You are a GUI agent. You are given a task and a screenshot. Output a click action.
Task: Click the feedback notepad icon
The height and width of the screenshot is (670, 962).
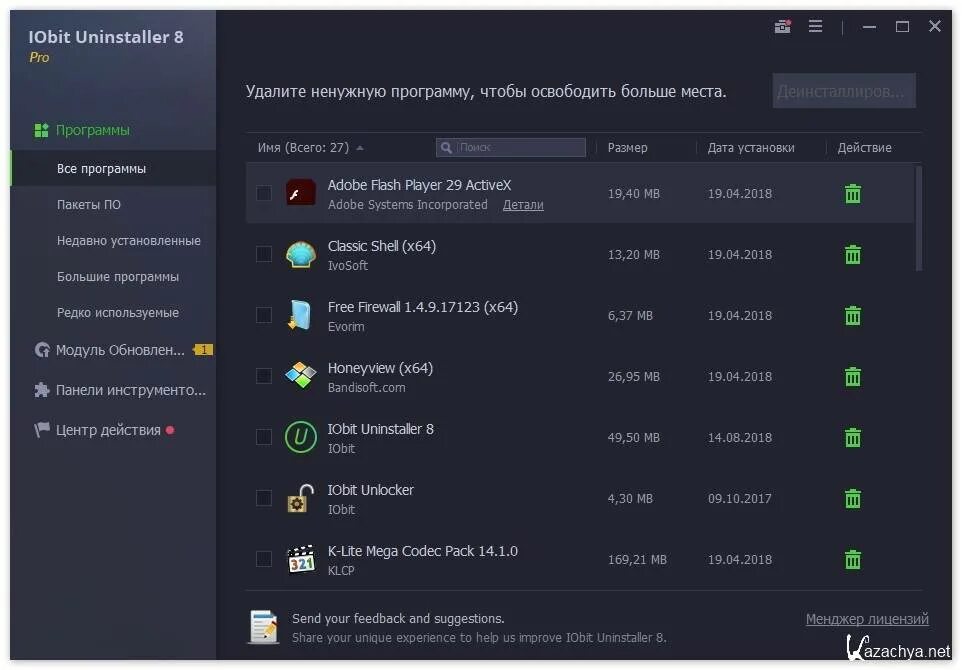(x=264, y=627)
